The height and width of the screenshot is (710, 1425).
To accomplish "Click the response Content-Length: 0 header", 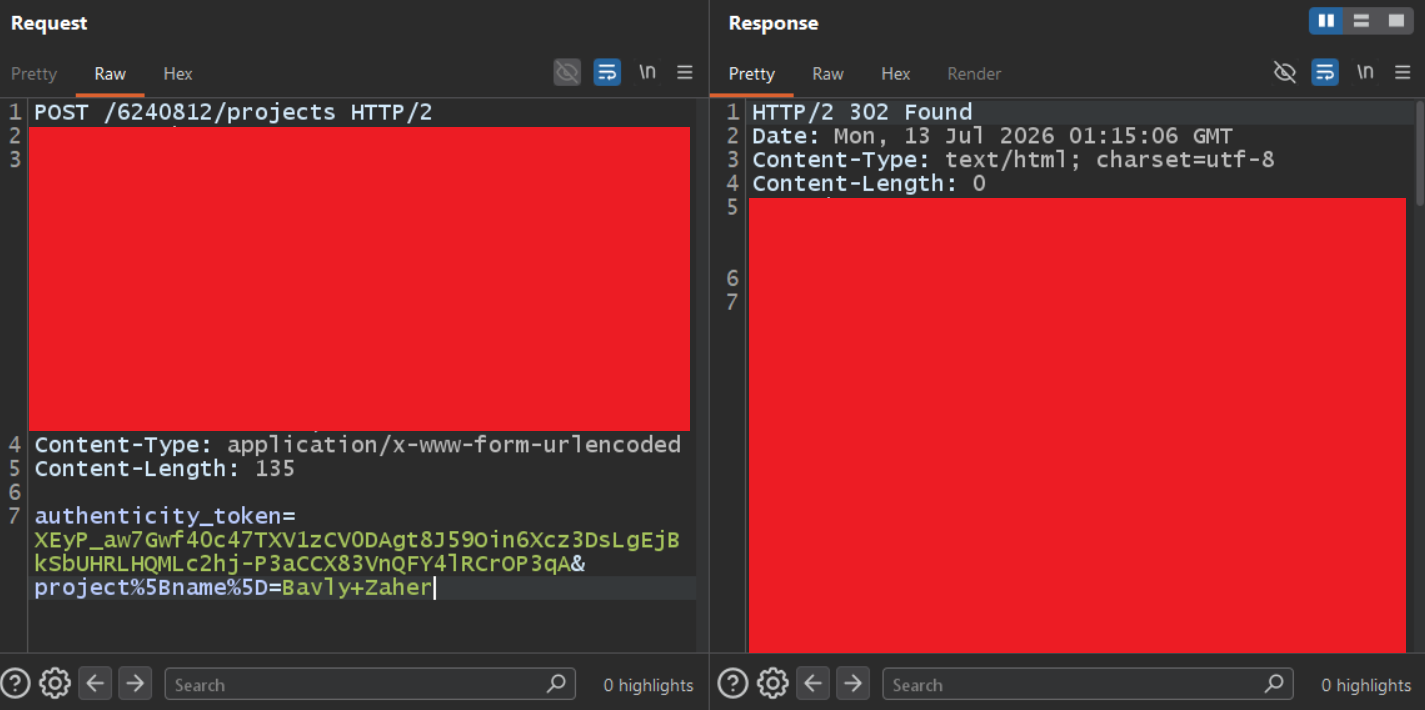I will point(869,184).
